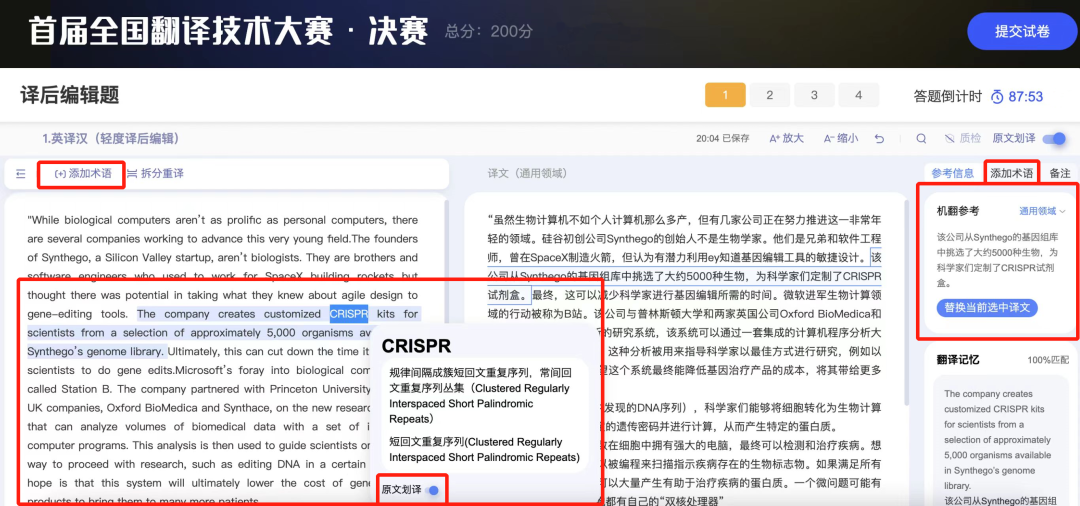Go to question 2
The image size is (1080, 506).
(x=769, y=95)
